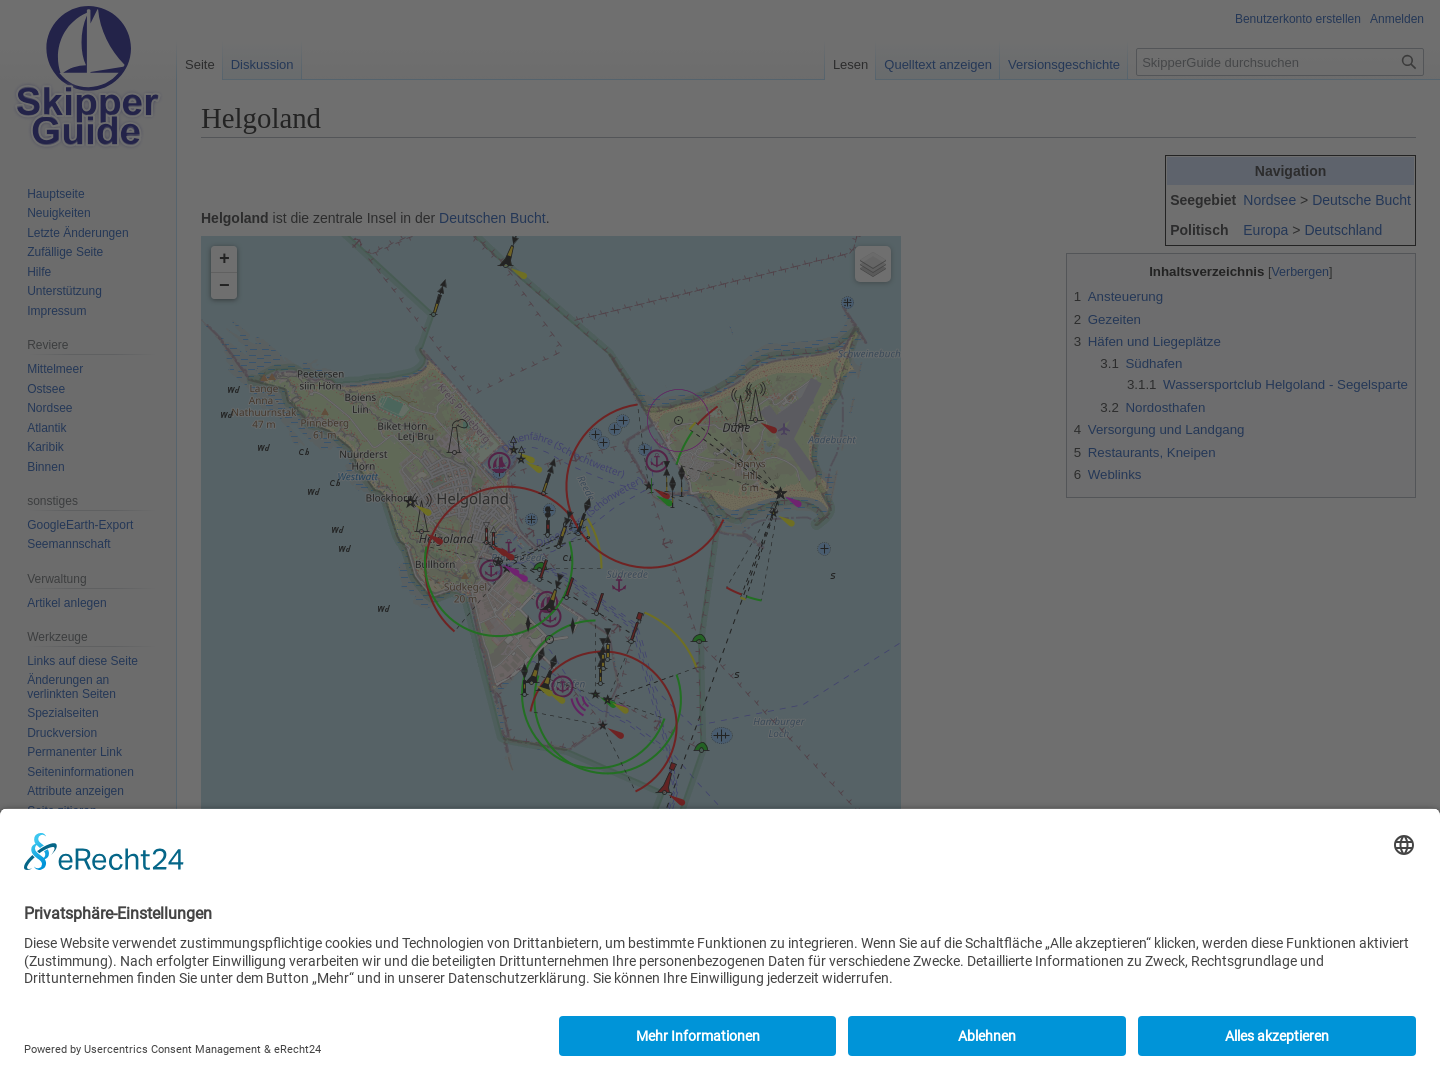
Task: Open the Impressum link
Action: (57, 311)
